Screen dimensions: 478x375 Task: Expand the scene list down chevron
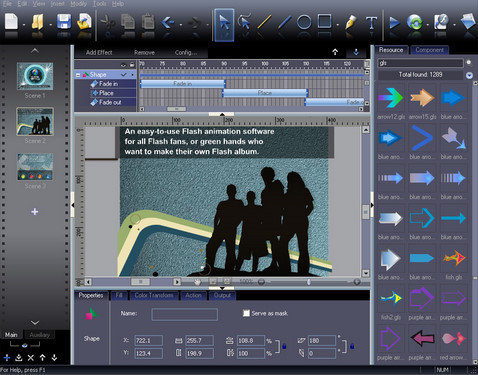click(35, 322)
